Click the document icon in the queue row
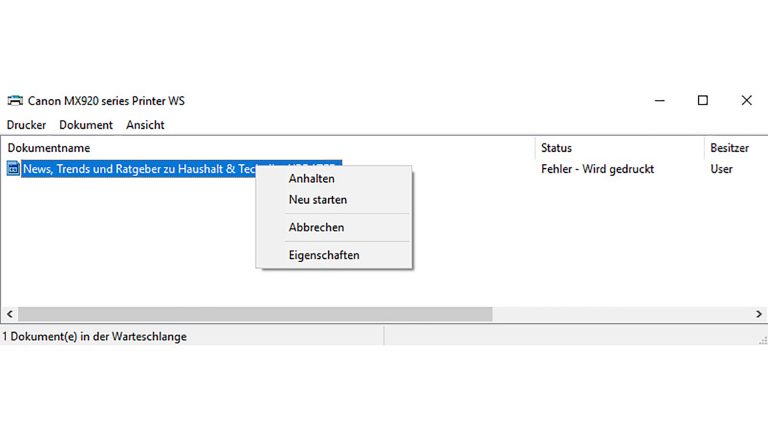The height and width of the screenshot is (432, 768). point(13,169)
